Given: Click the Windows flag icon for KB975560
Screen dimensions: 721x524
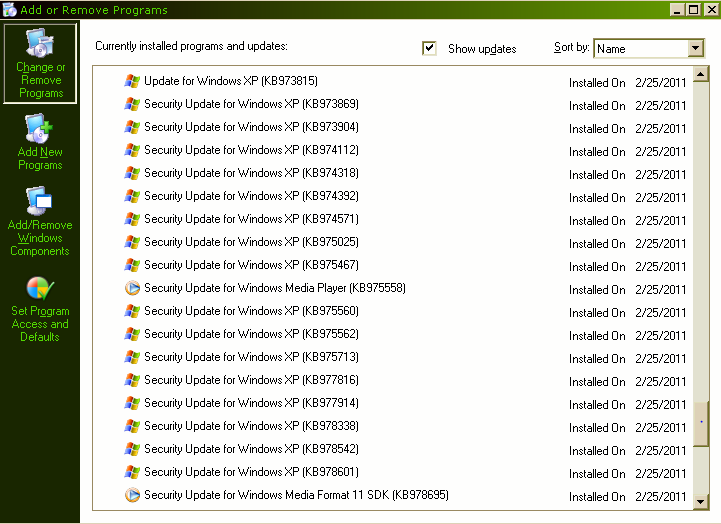Looking at the screenshot, I should 132,311.
